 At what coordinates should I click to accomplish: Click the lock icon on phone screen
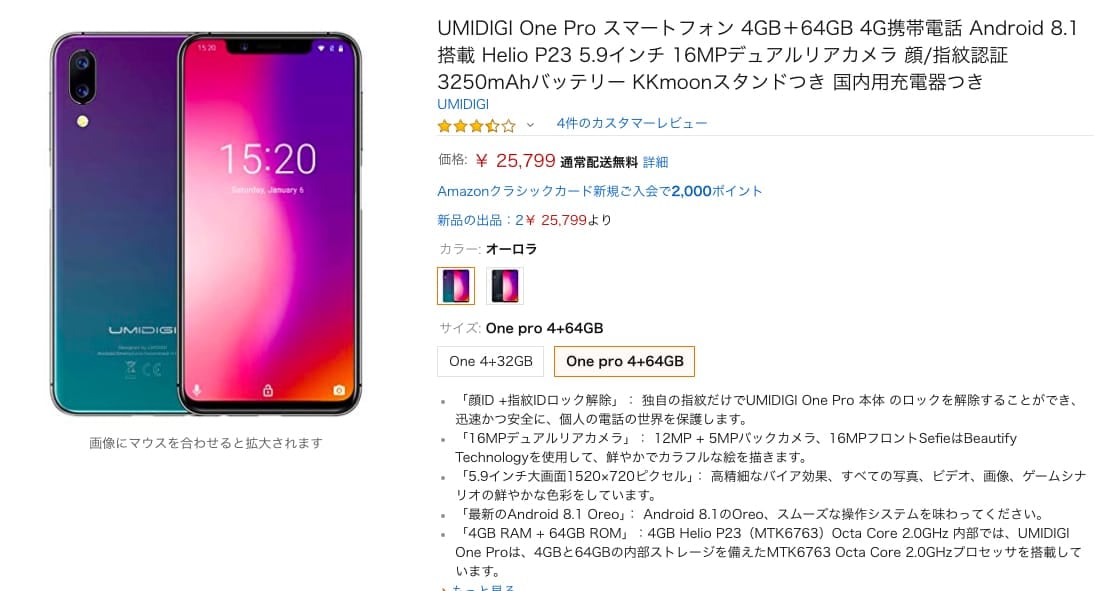[x=268, y=390]
